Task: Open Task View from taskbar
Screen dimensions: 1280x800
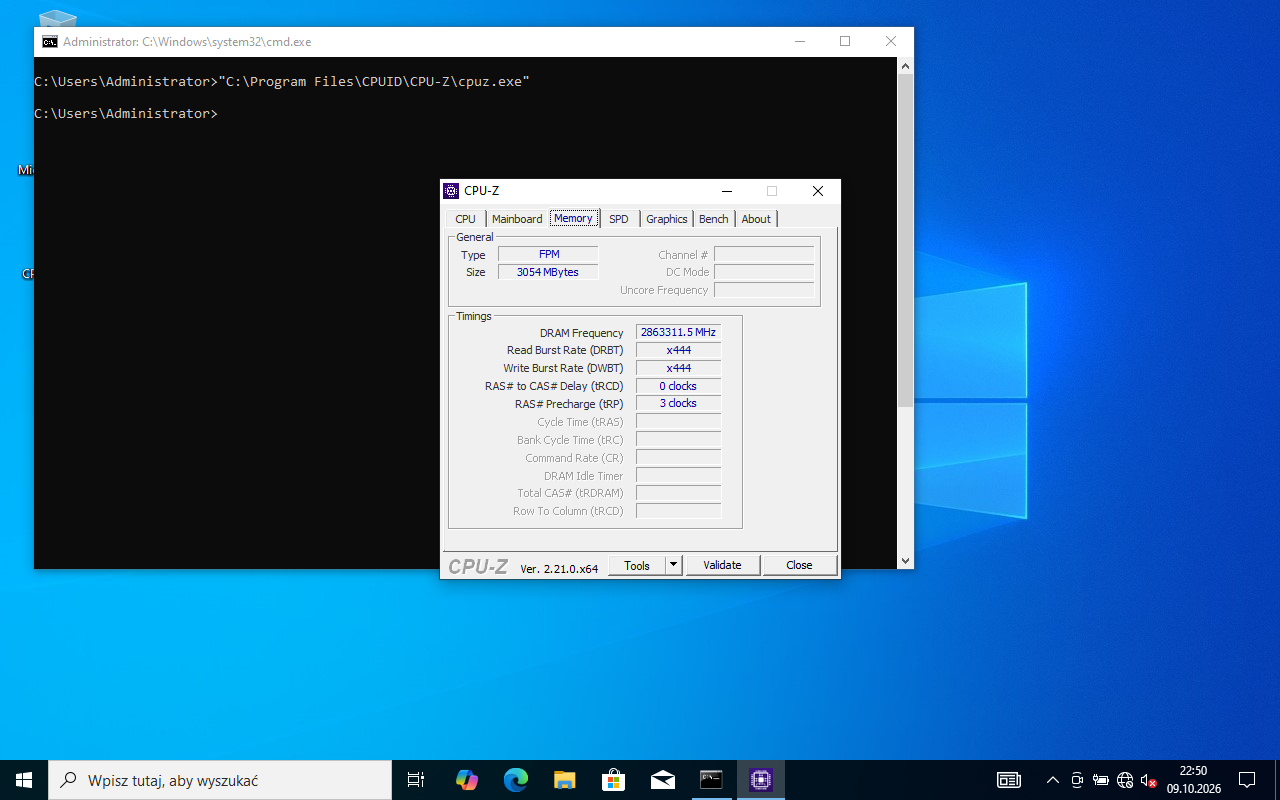Action: click(x=416, y=780)
